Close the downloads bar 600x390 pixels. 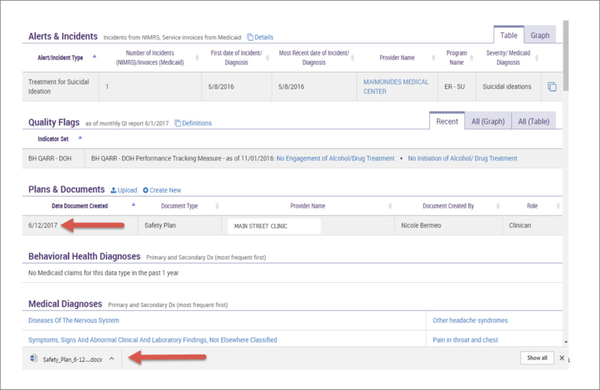click(x=562, y=358)
